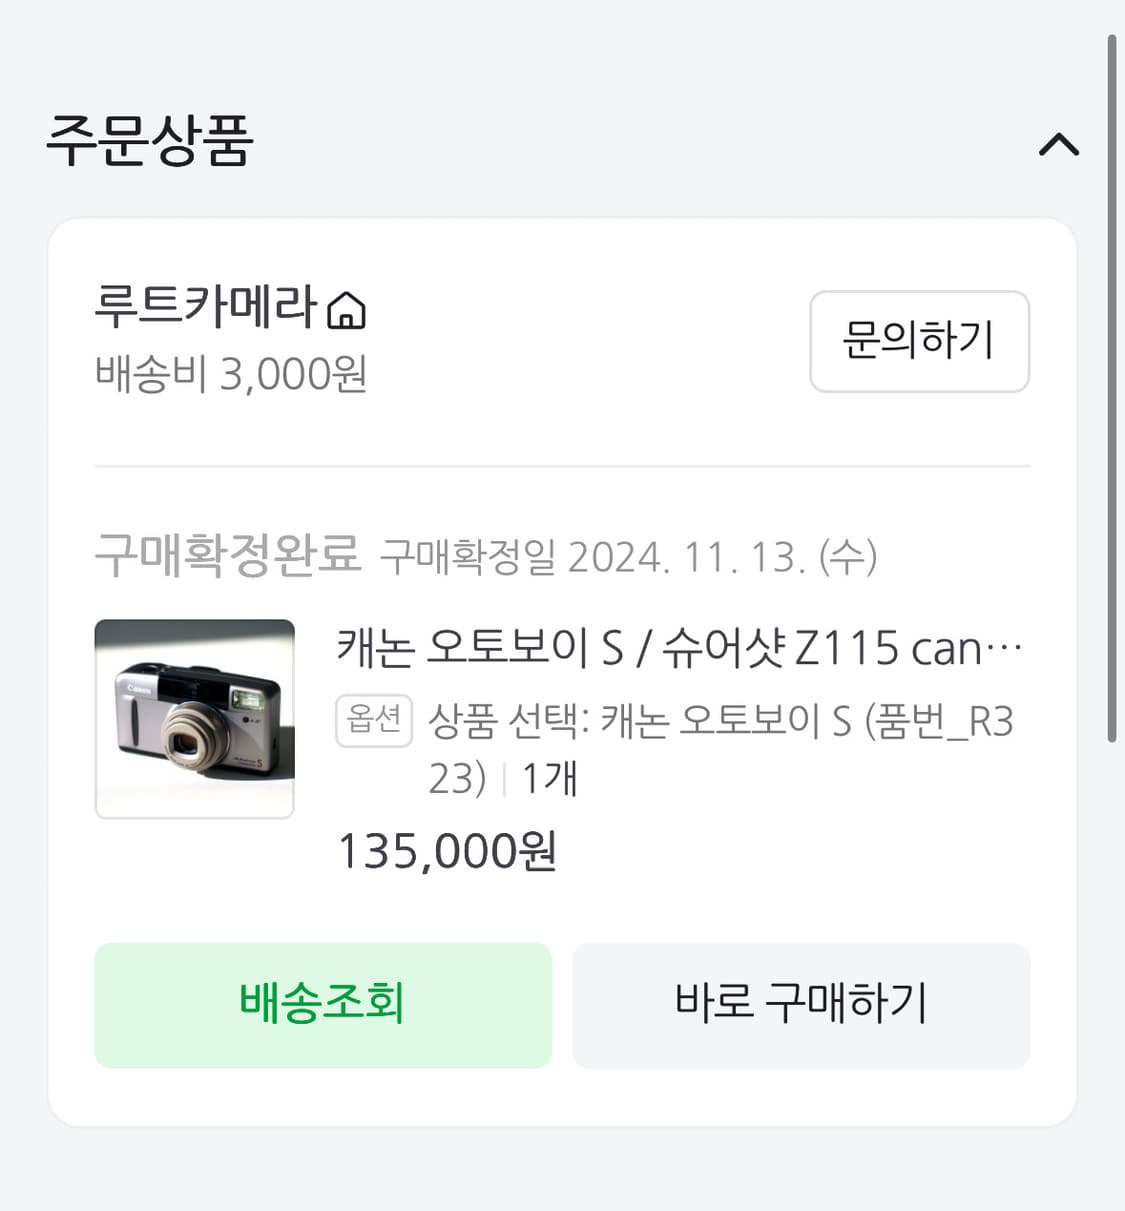1125x1211 pixels.
Task: Collapse the 주문상품 section with the chevron
Action: [1058, 145]
